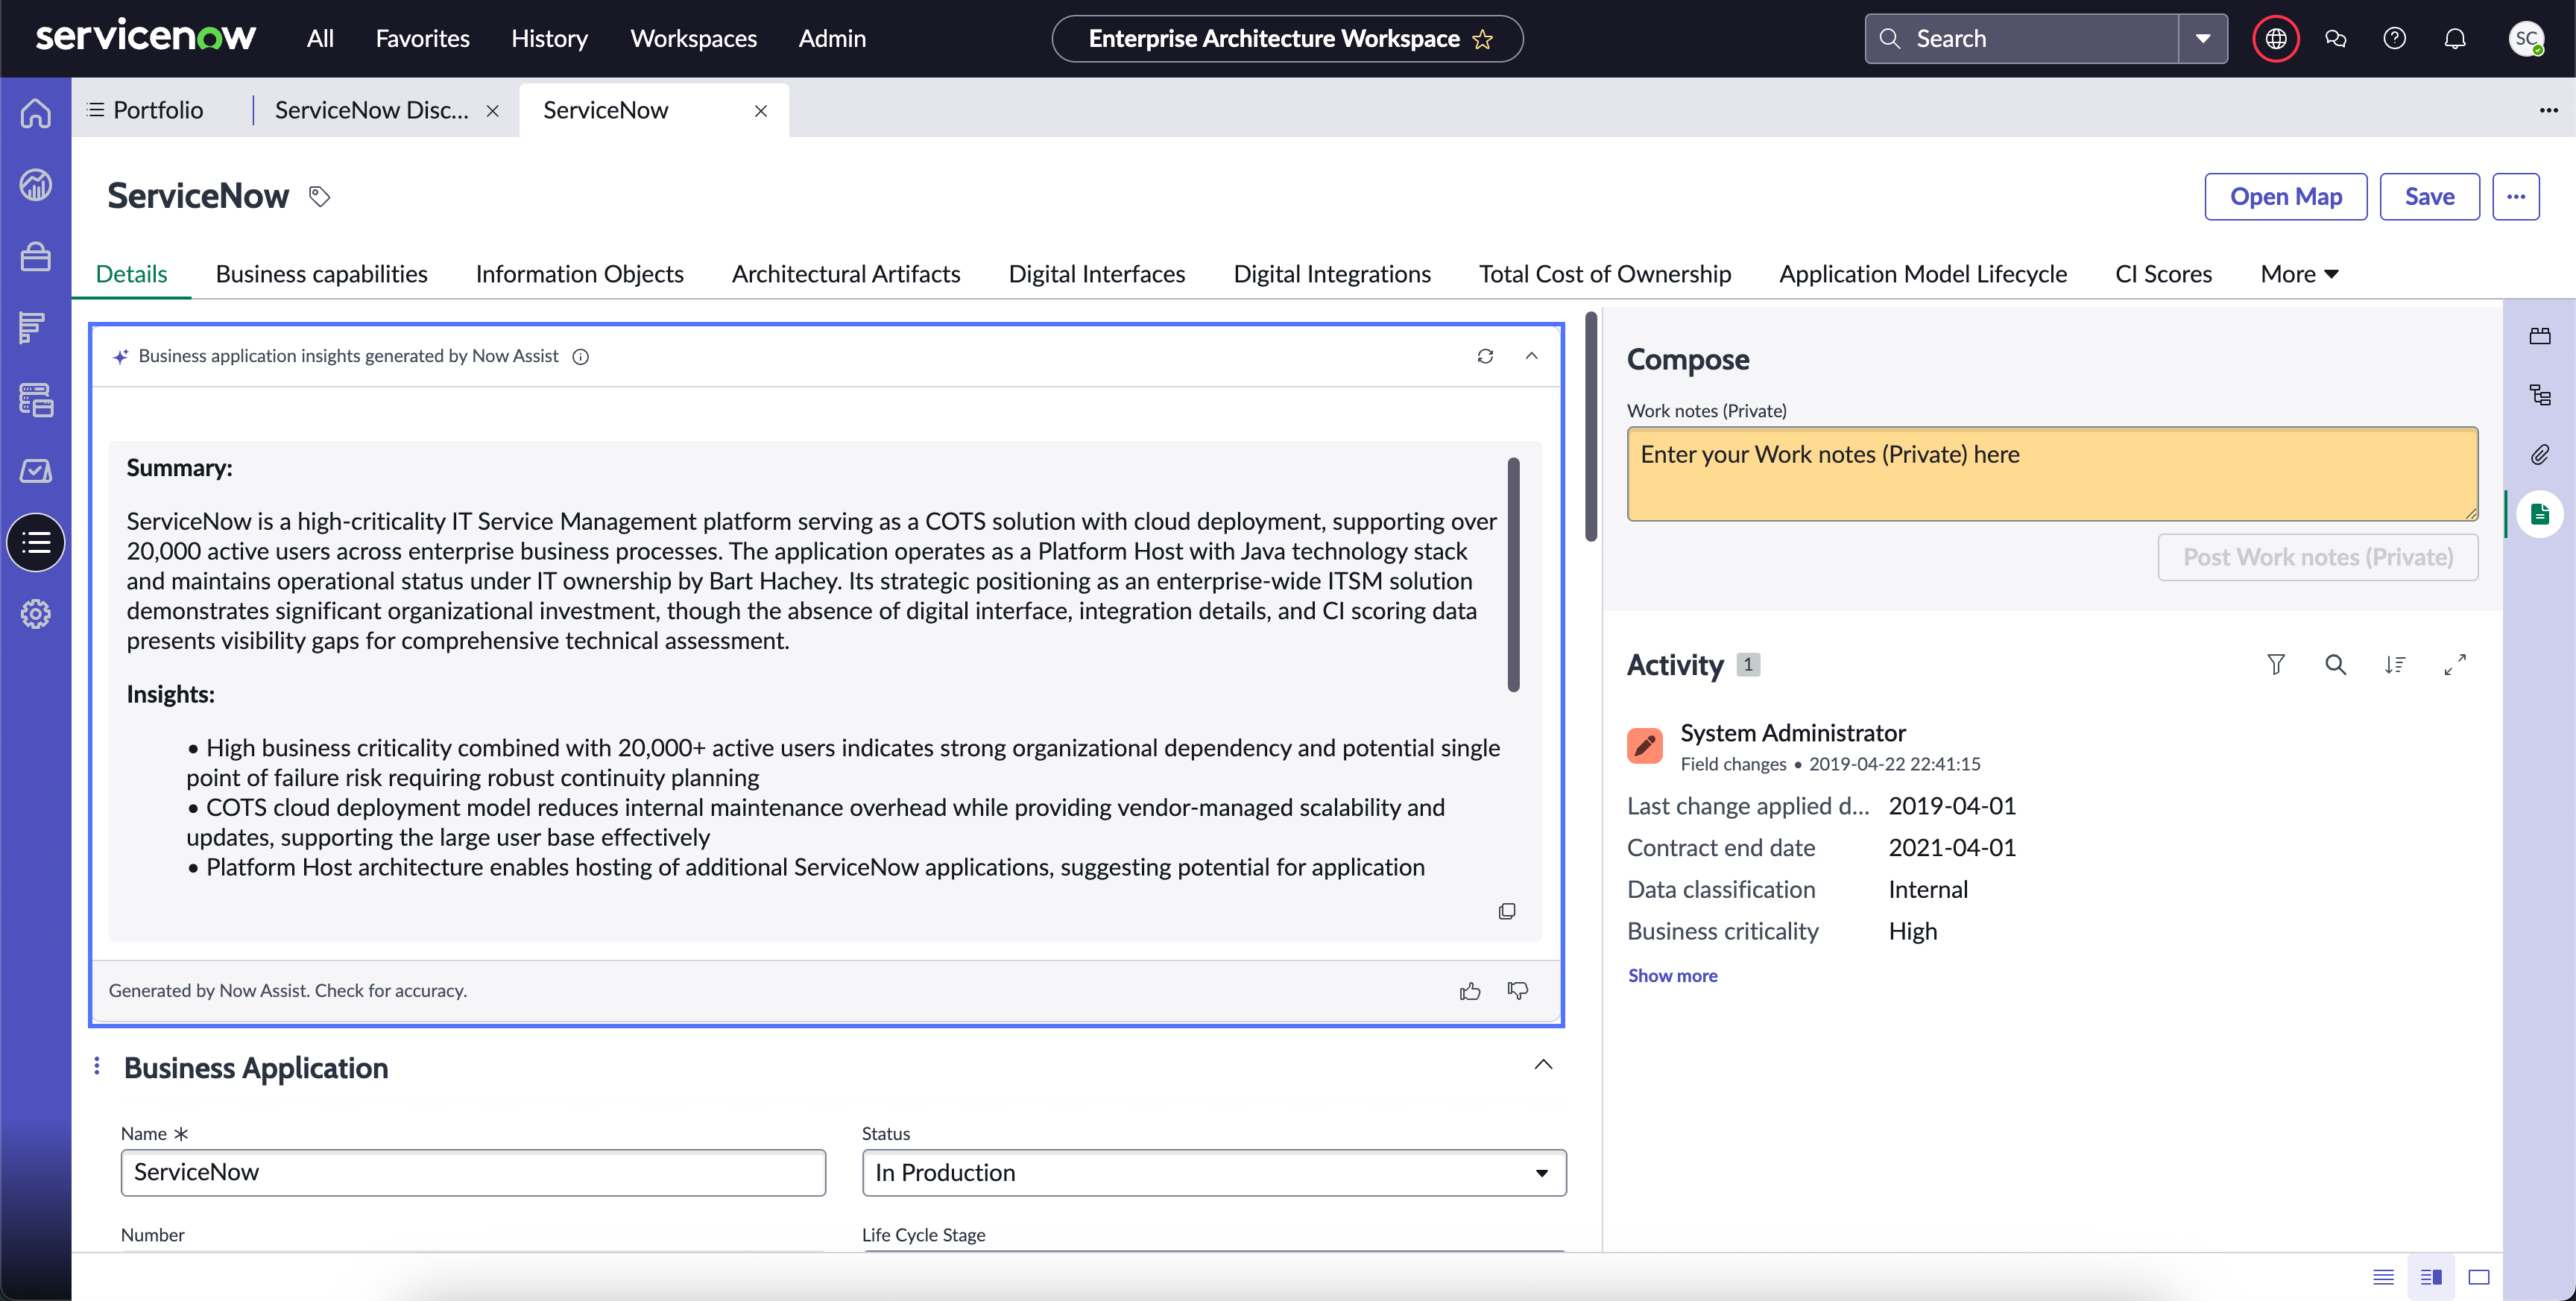The image size is (2576, 1301).
Task: Switch to the Total Cost of Ownership tab
Action: (1605, 274)
